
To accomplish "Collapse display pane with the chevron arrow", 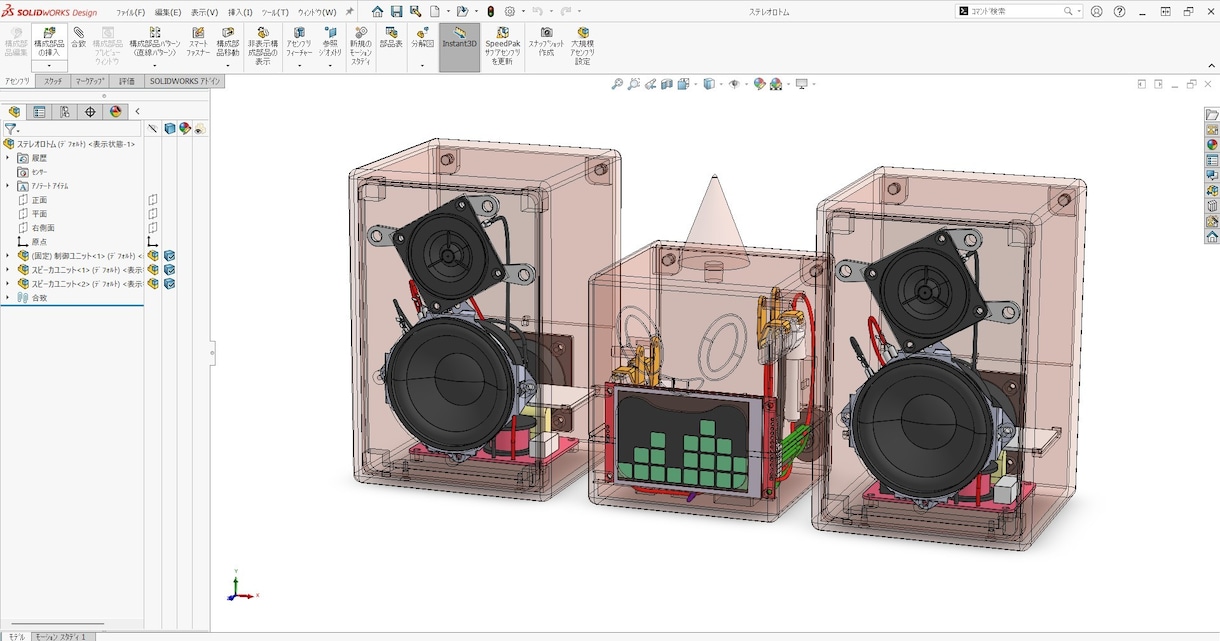I will 137,111.
